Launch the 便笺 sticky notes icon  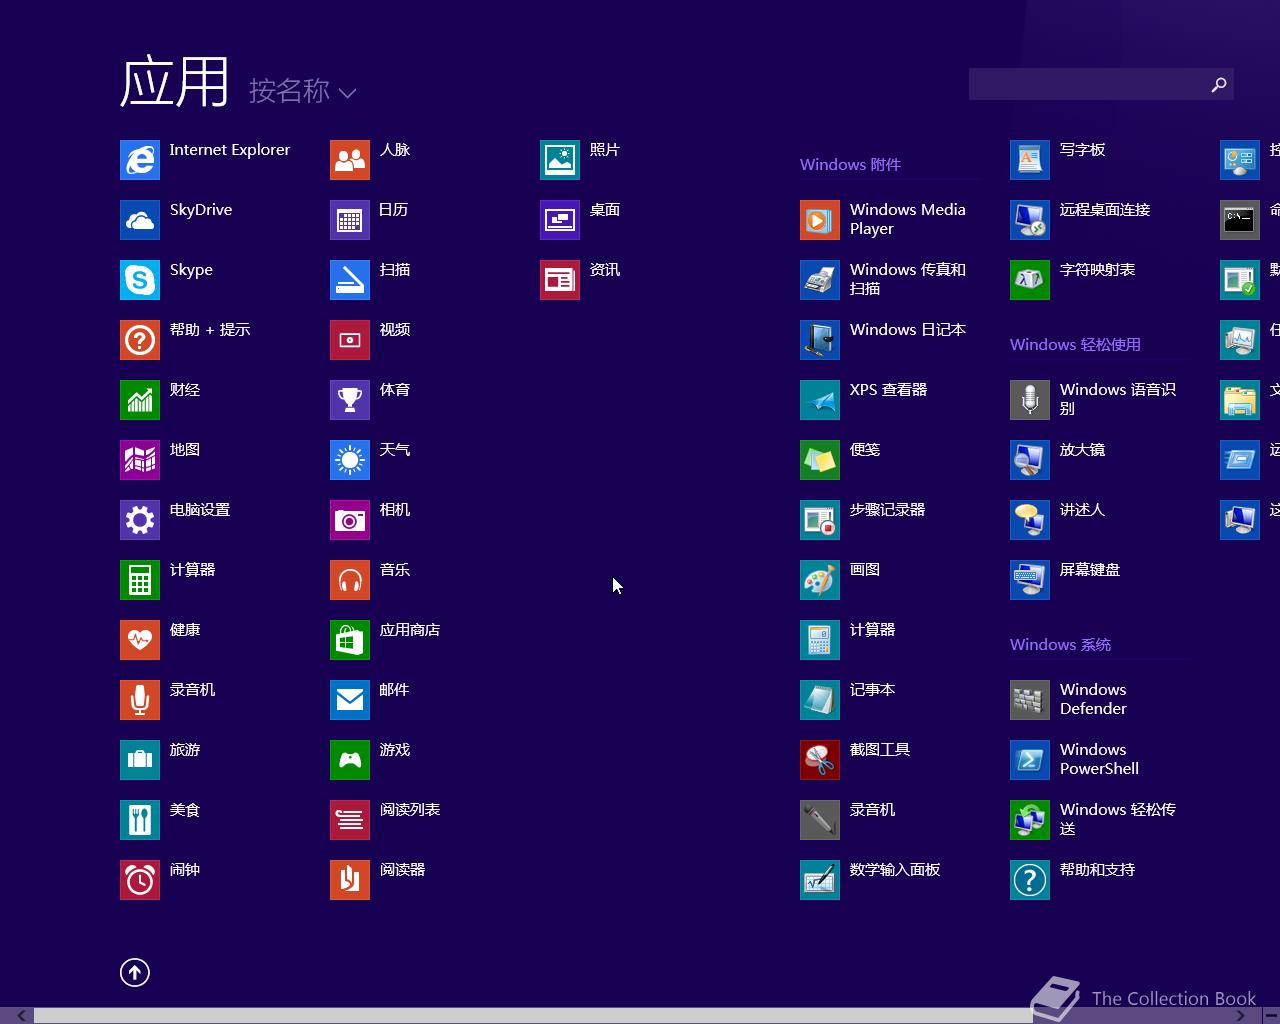820,460
